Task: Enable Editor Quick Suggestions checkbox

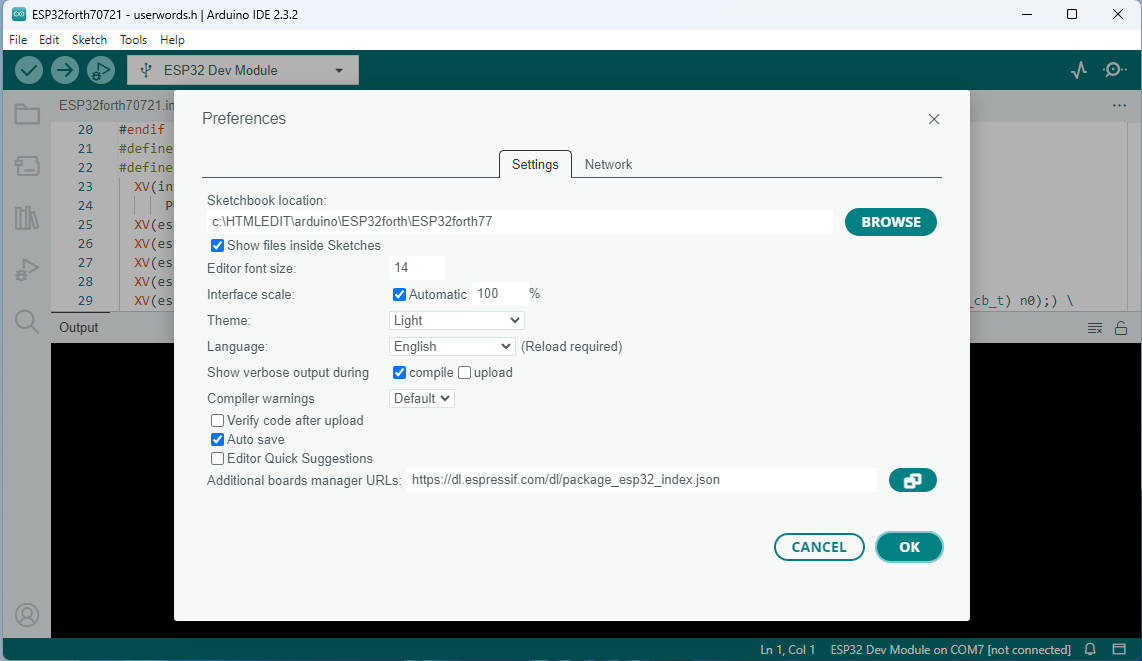Action: tap(217, 459)
